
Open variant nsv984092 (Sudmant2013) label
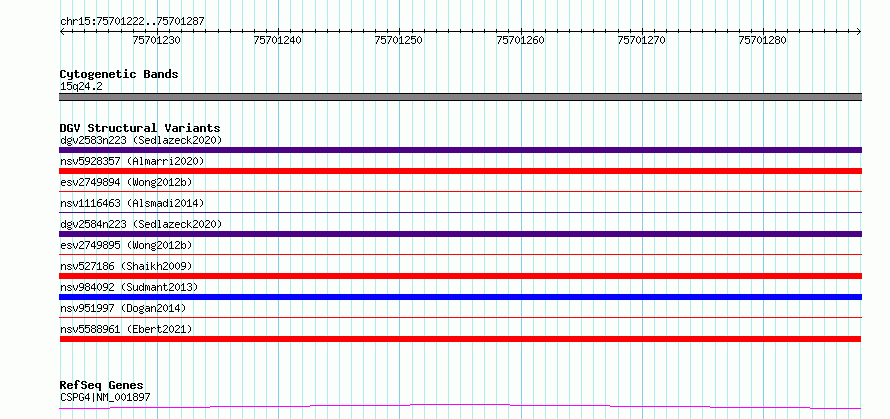[129, 287]
